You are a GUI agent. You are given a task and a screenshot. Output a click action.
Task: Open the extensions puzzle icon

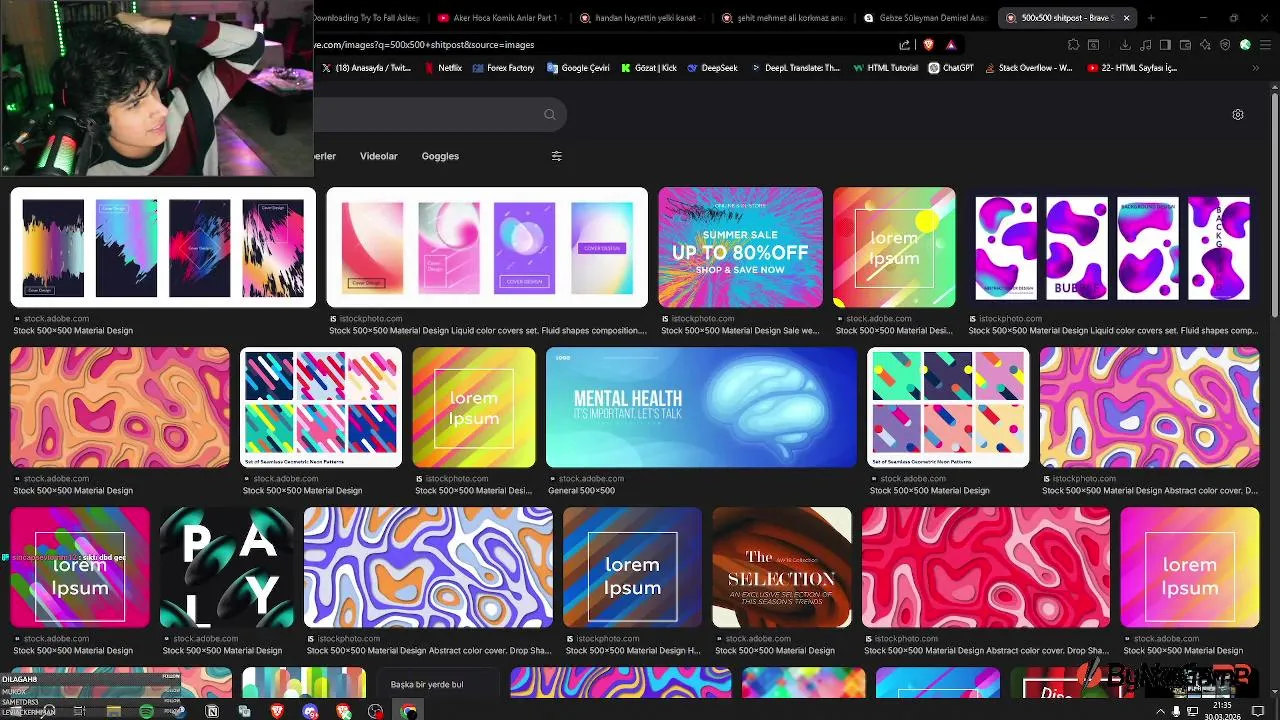[x=1073, y=45]
